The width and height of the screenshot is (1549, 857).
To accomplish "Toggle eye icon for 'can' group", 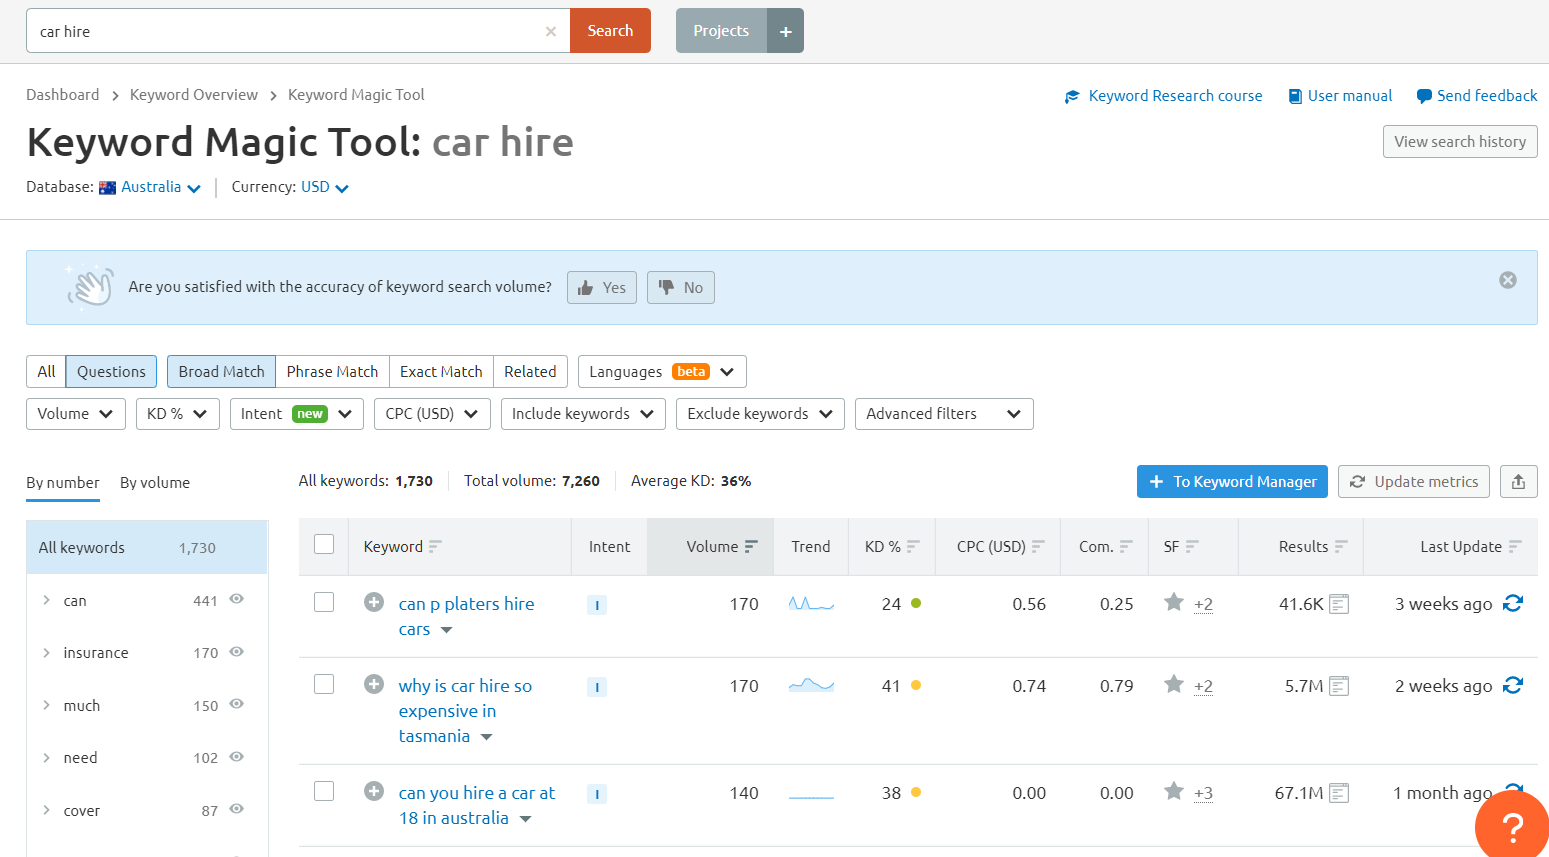I will click(237, 599).
